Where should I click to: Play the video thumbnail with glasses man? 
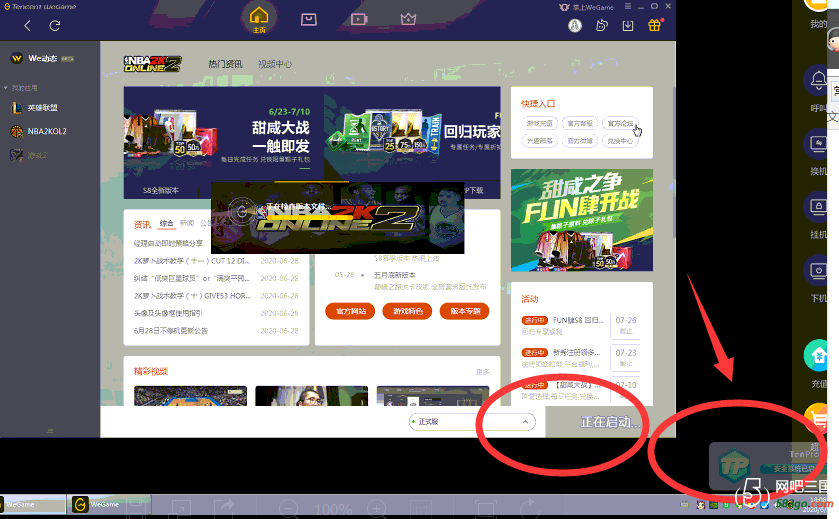[311, 396]
